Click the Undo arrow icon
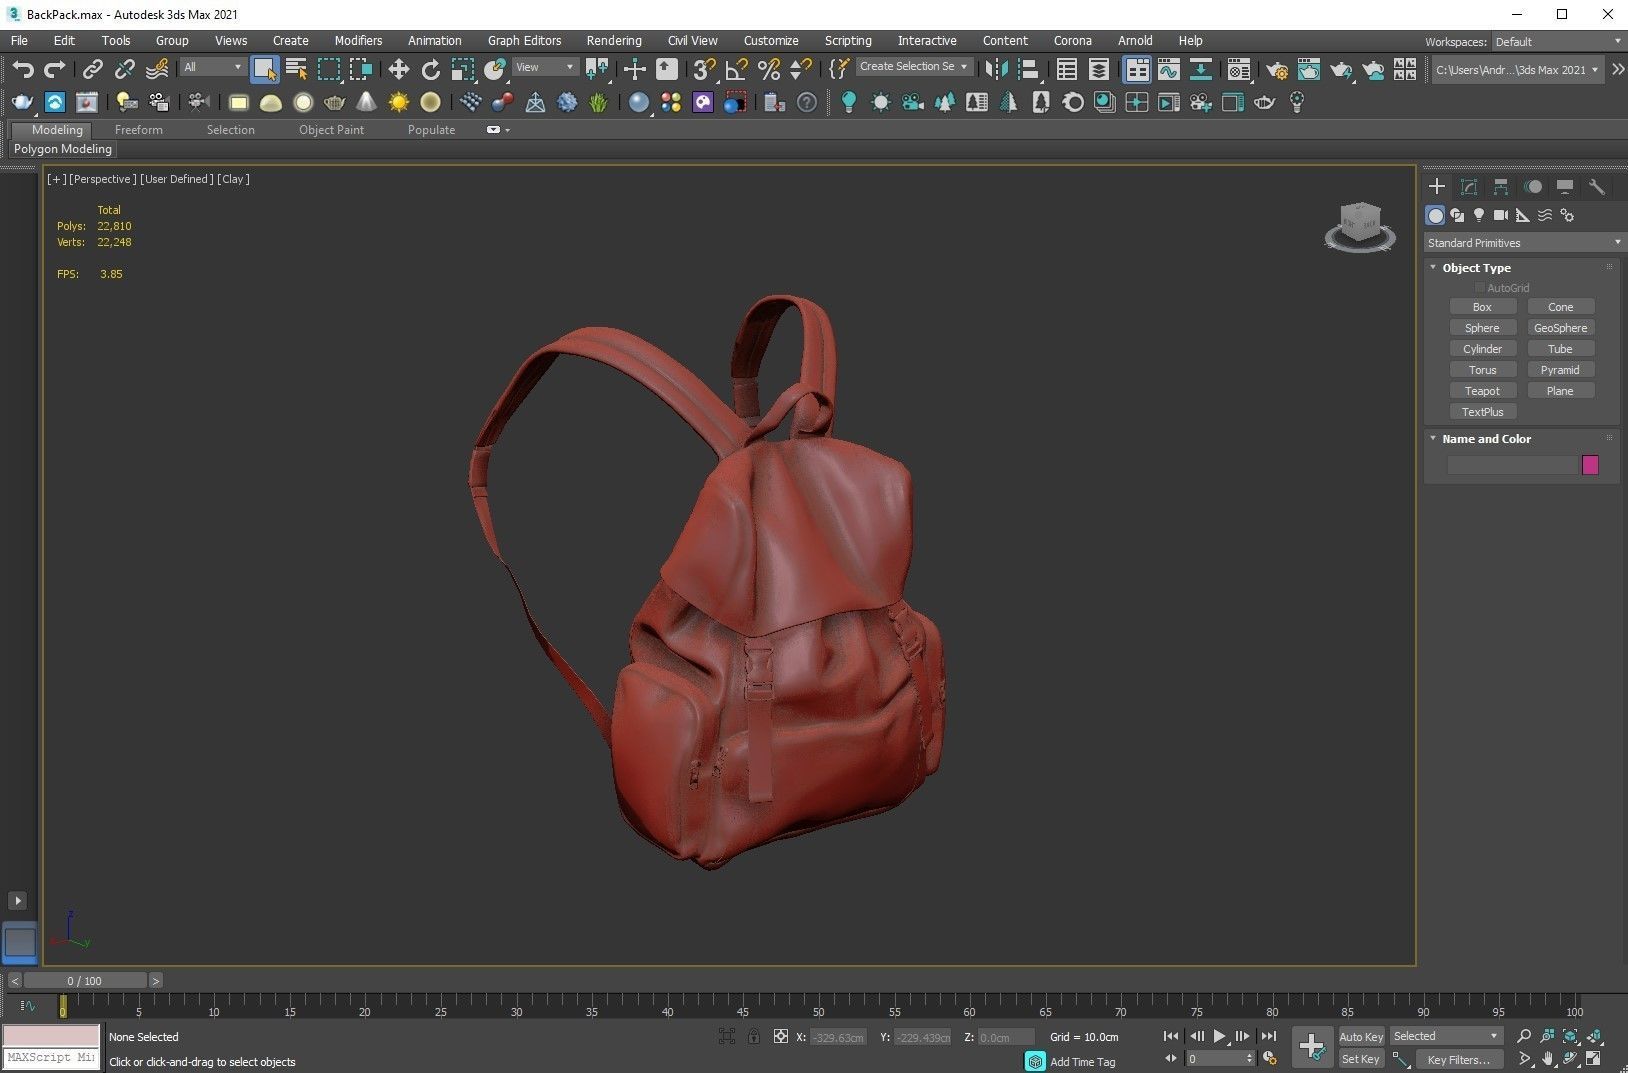1628x1073 pixels. [23, 69]
